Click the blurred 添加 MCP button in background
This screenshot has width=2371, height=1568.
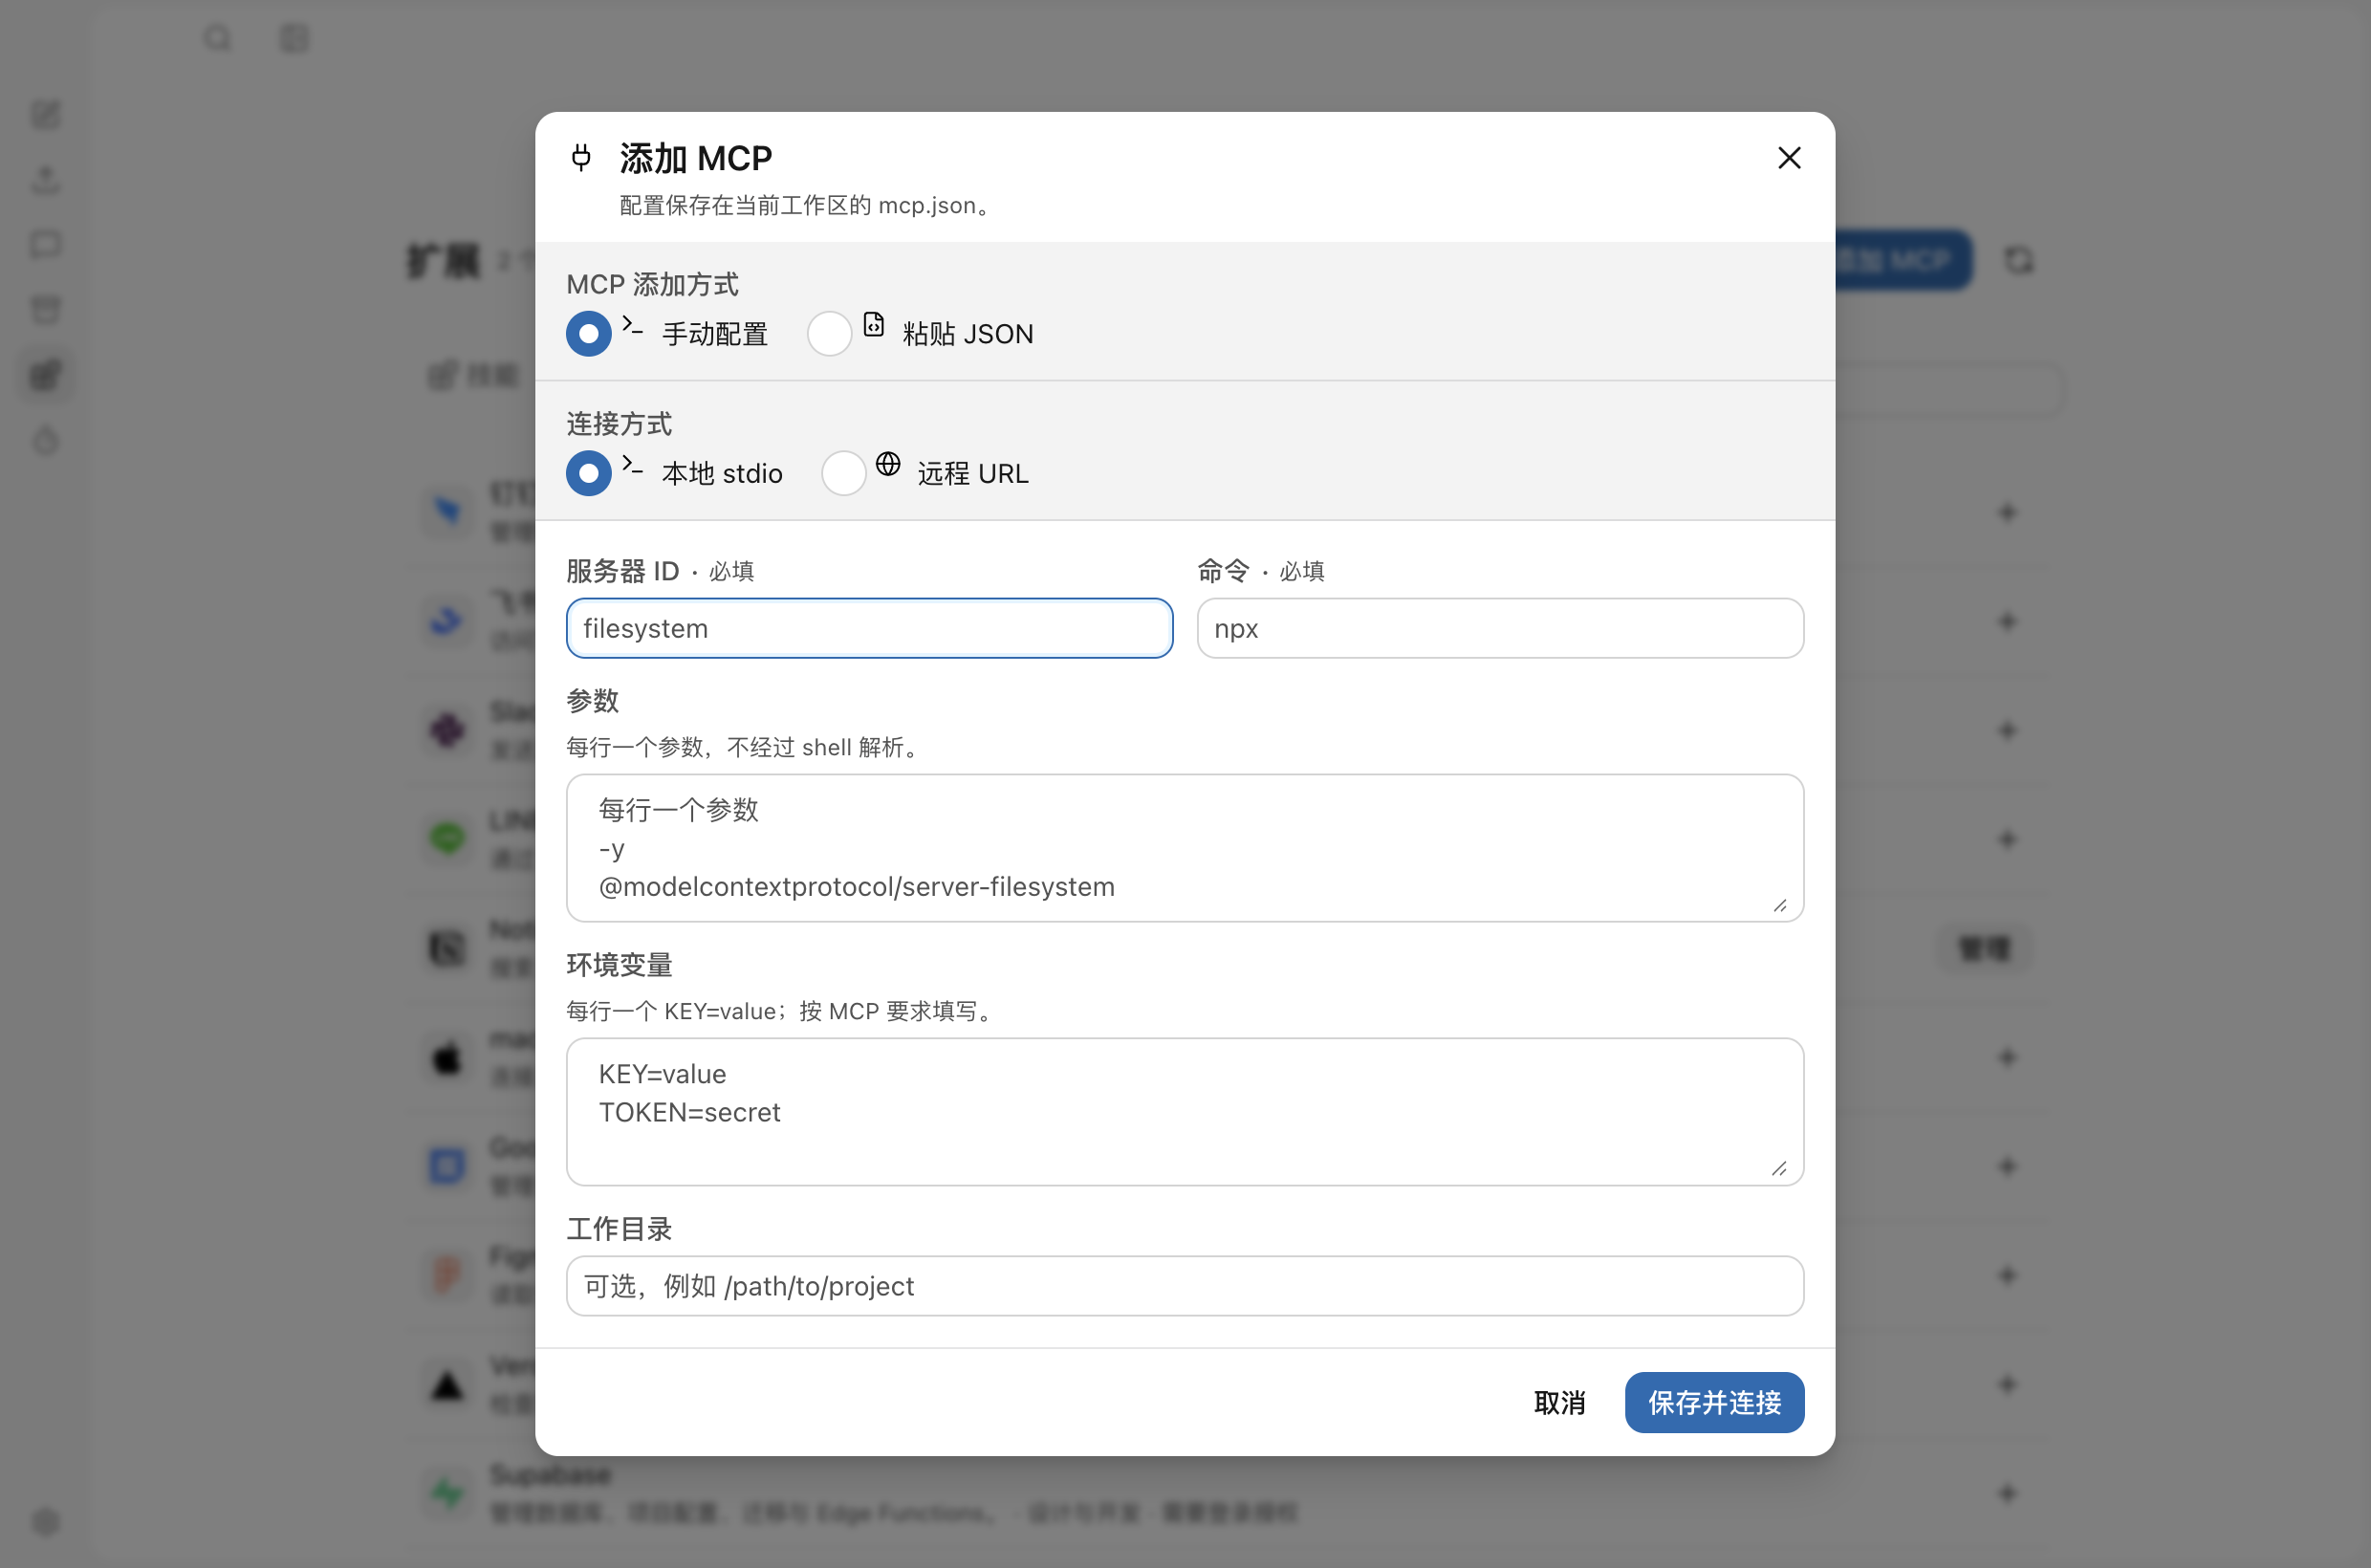click(1903, 260)
